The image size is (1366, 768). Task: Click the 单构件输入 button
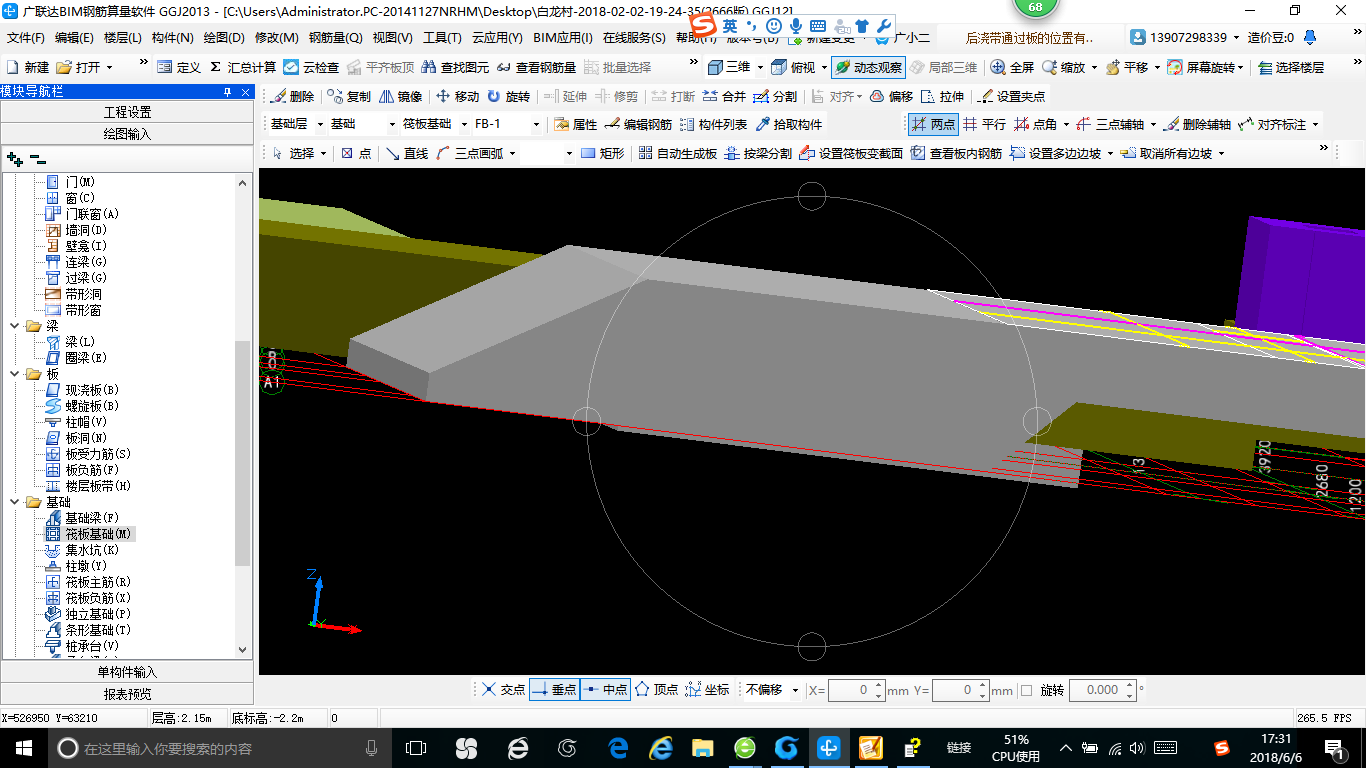[127, 672]
